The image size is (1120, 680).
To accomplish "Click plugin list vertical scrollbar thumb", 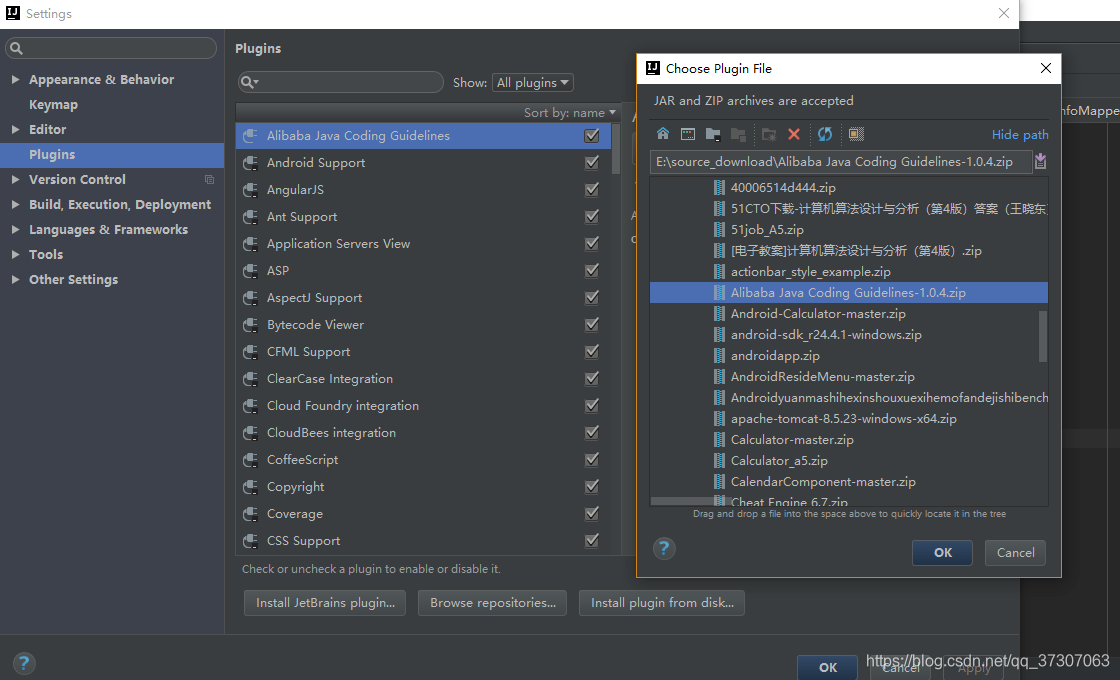I will click(x=616, y=149).
